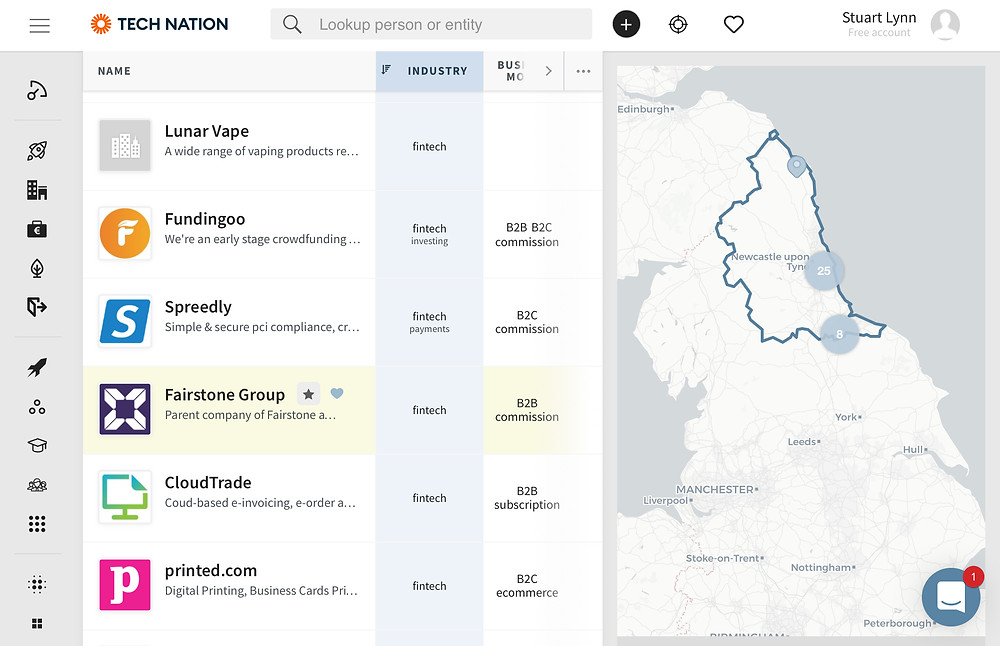Open the people group sidebar icon
1000x646 pixels.
click(x=37, y=485)
